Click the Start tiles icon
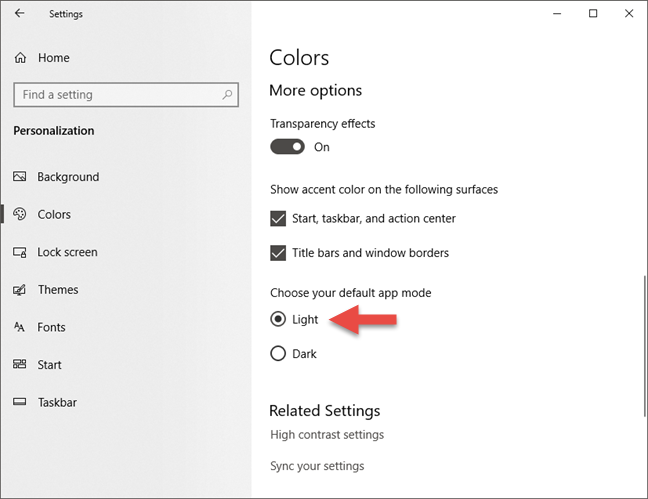Screen dimensions: 648x499 pos(19,365)
